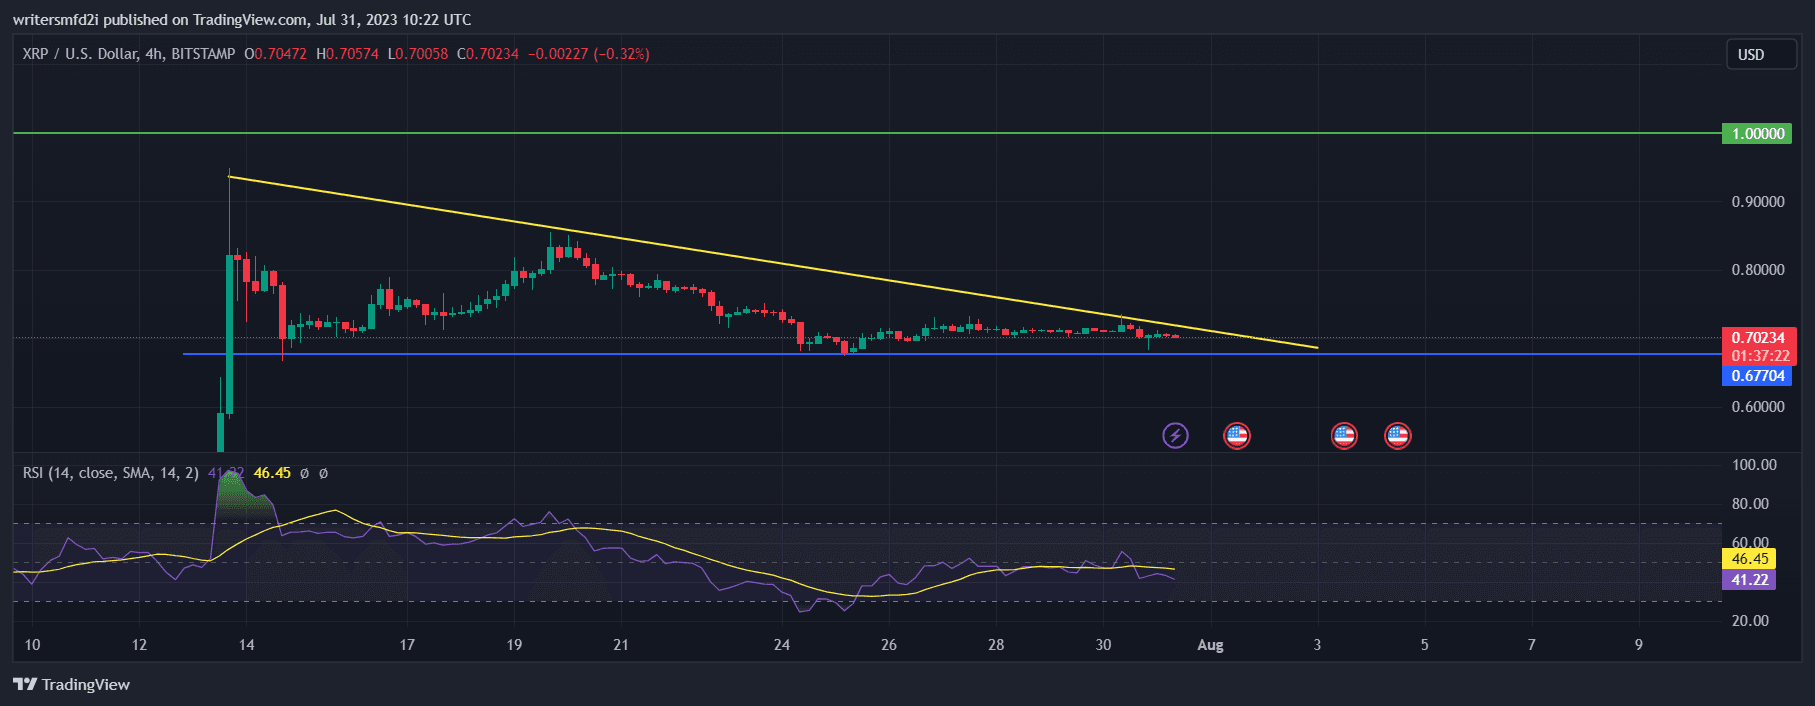The height and width of the screenshot is (706, 1815).
Task: Click the yellow 46.45 value in RSI legend
Action: [x=272, y=473]
